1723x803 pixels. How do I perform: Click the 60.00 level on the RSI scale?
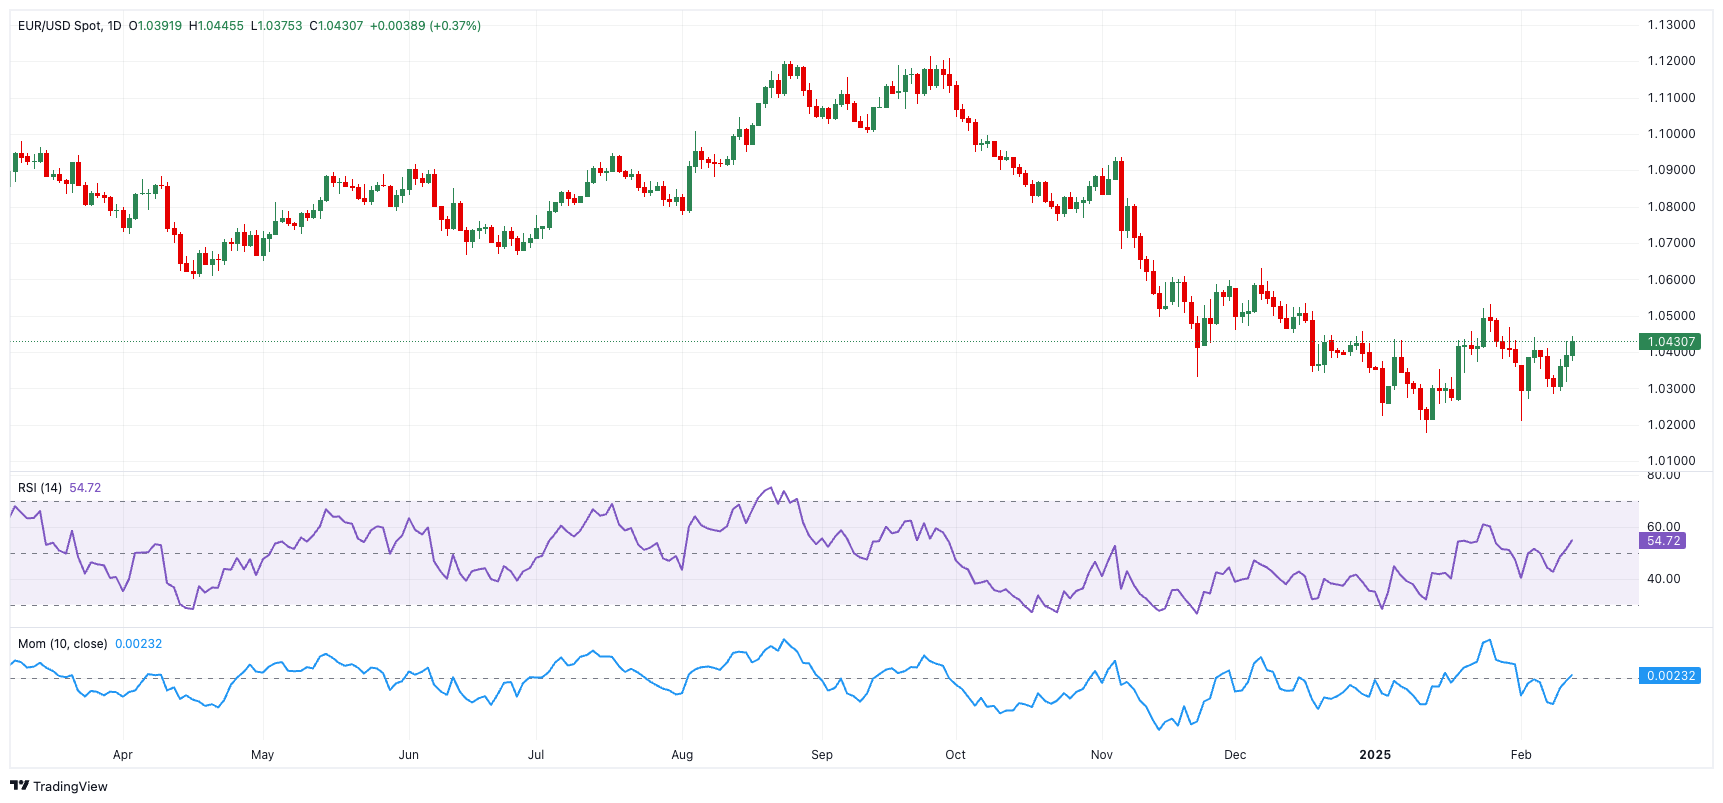click(1664, 526)
